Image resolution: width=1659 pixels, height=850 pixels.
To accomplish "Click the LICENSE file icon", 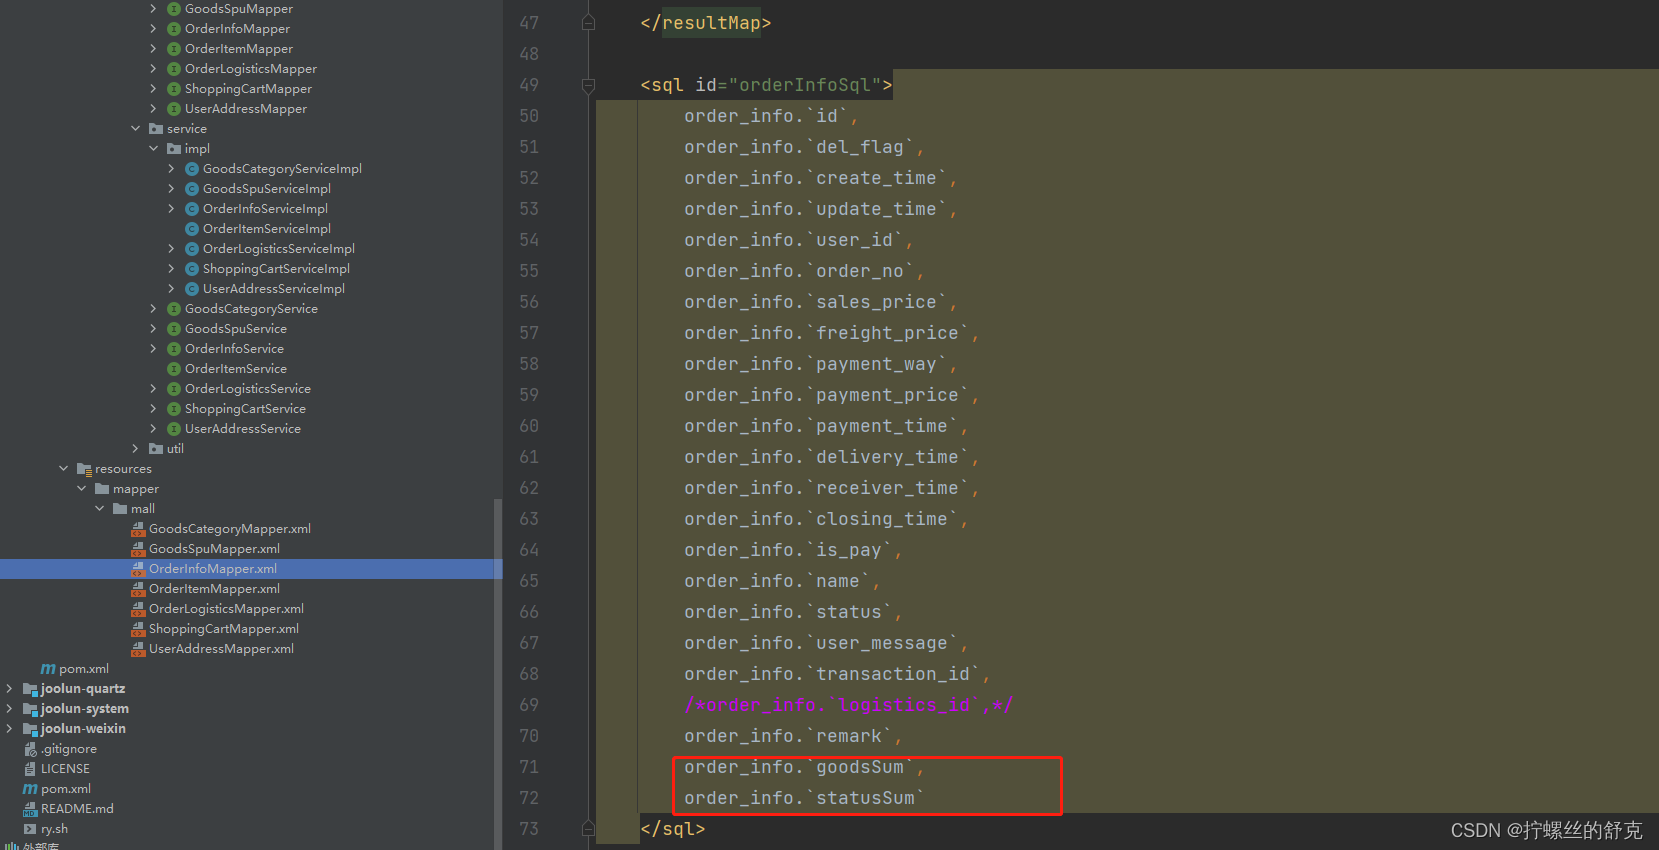I will (30, 769).
